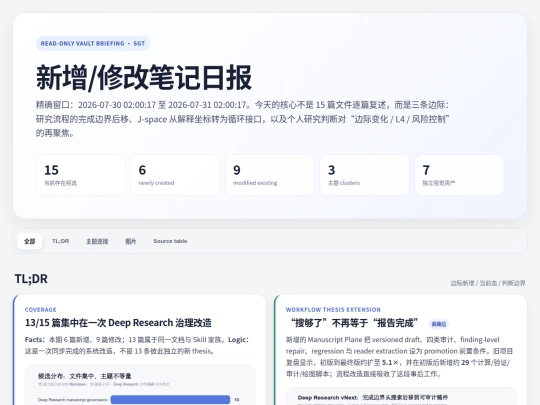The image size is (540, 405).
Task: Open the 图片 tab
Action: [131, 241]
